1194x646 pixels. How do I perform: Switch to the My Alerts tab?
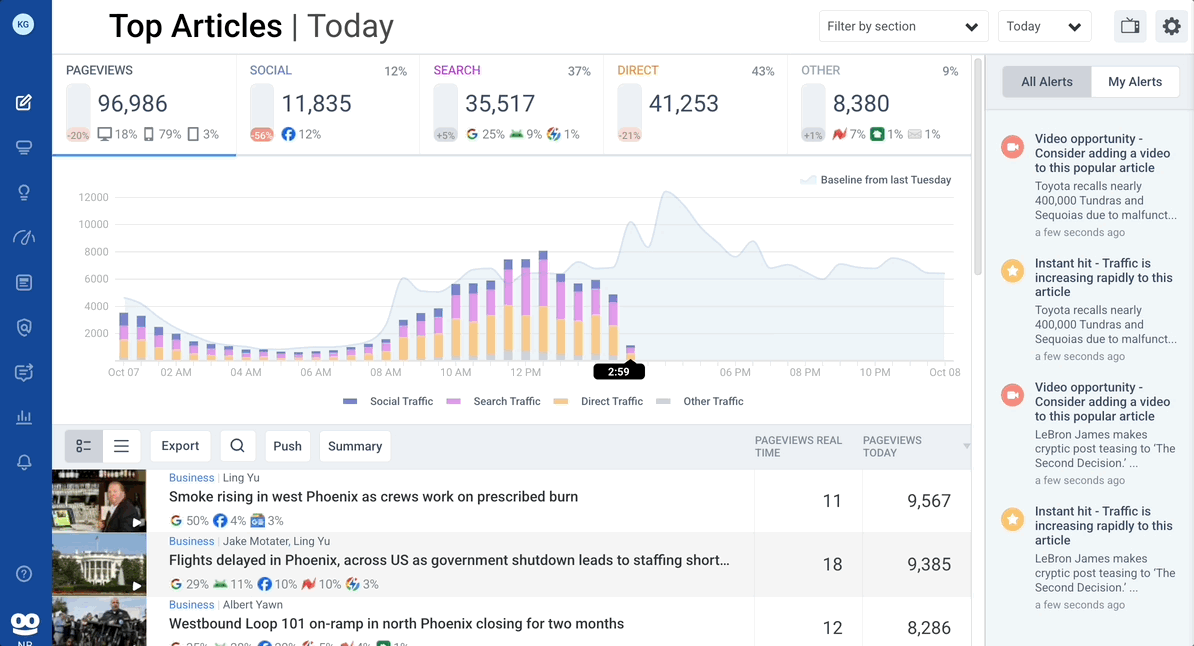[x=1135, y=82]
